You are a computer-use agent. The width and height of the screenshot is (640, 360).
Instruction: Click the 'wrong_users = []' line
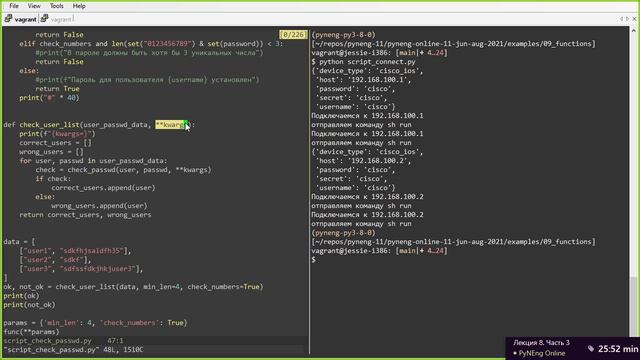(51, 151)
